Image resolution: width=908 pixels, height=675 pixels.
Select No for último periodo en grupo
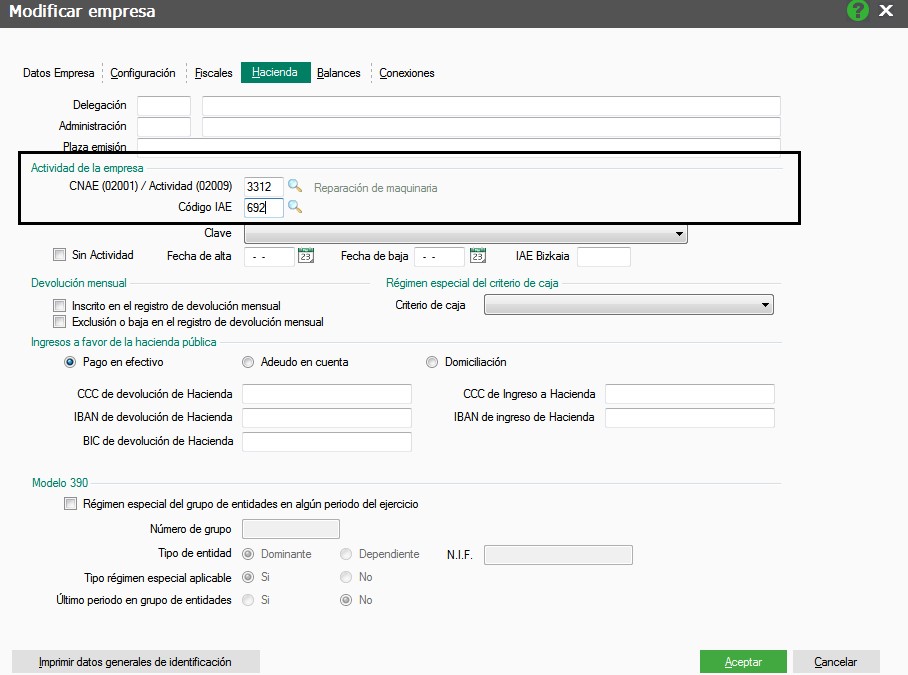click(x=346, y=600)
